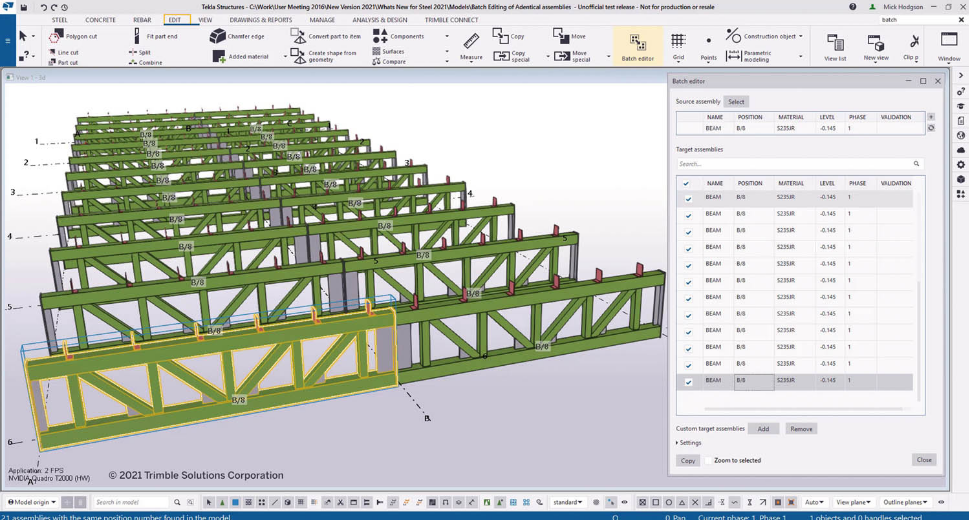Click the Chamfer edge icon
The width and height of the screenshot is (969, 520).
pos(218,36)
